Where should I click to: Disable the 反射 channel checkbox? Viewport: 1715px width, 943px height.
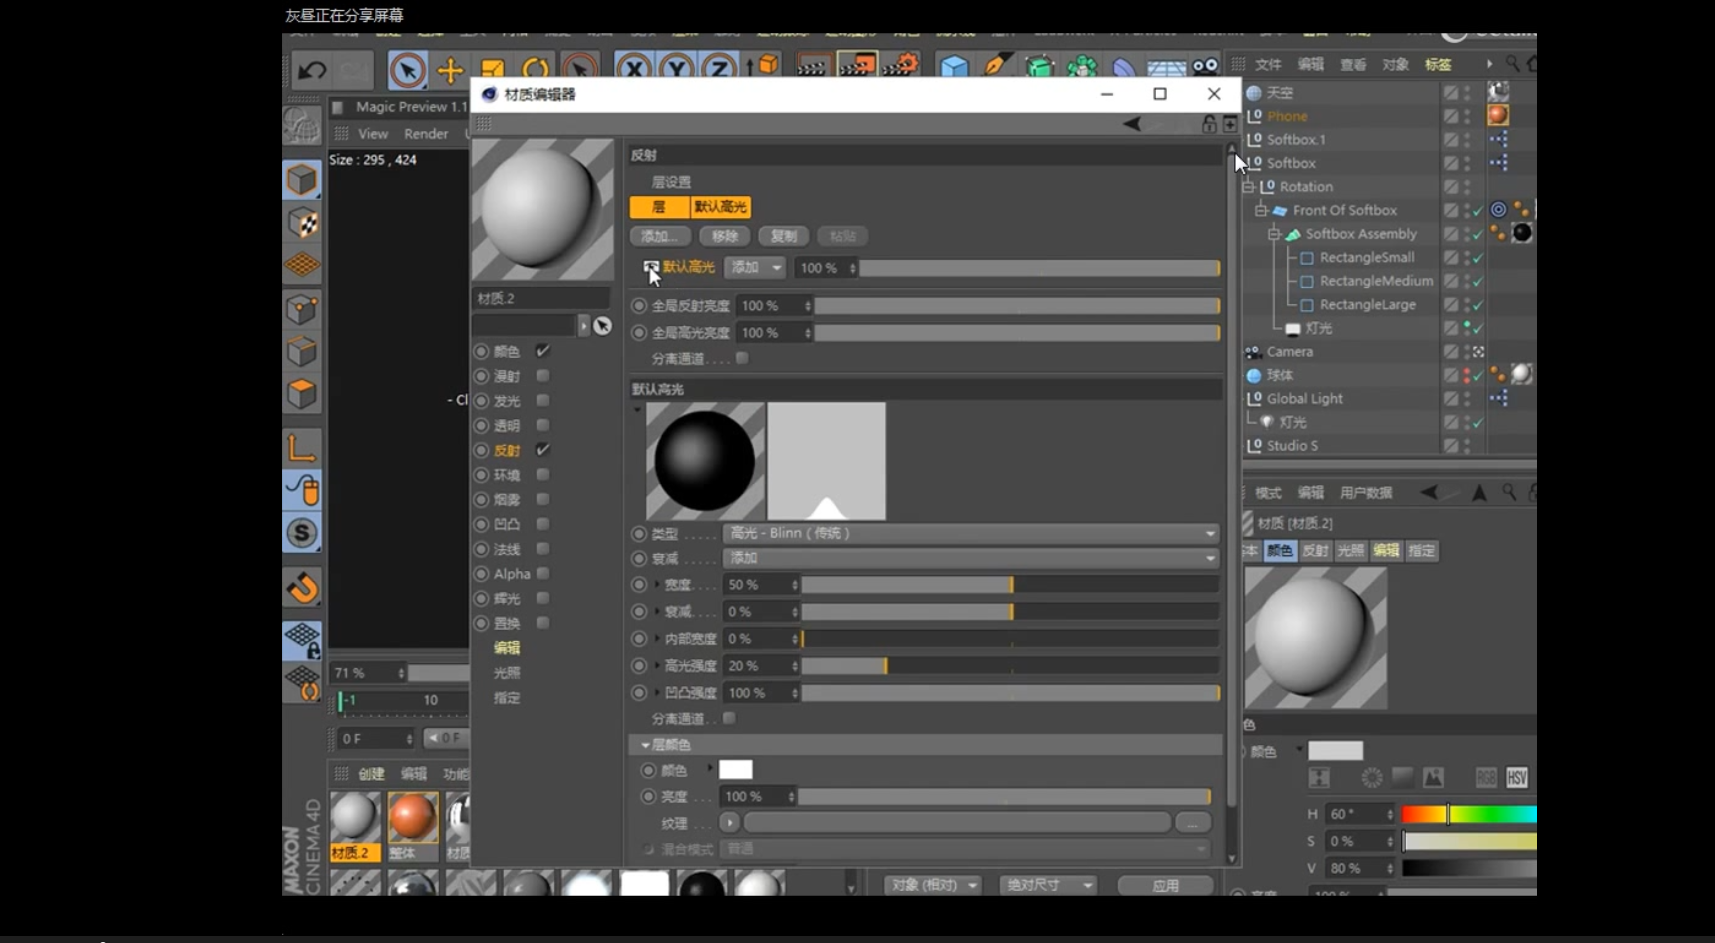coord(543,450)
